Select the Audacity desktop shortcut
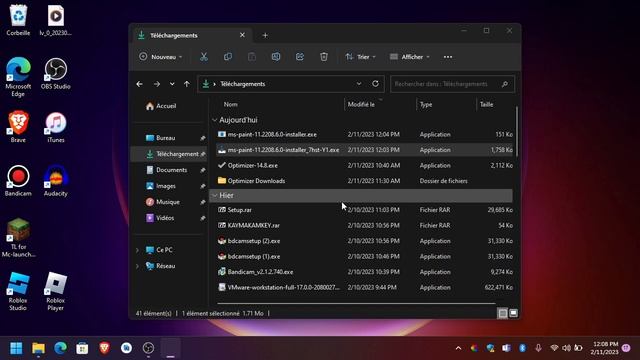The image size is (640, 360). (x=56, y=181)
